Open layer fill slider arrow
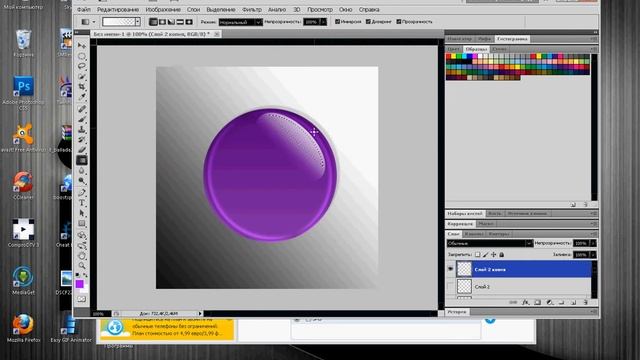 (593, 254)
